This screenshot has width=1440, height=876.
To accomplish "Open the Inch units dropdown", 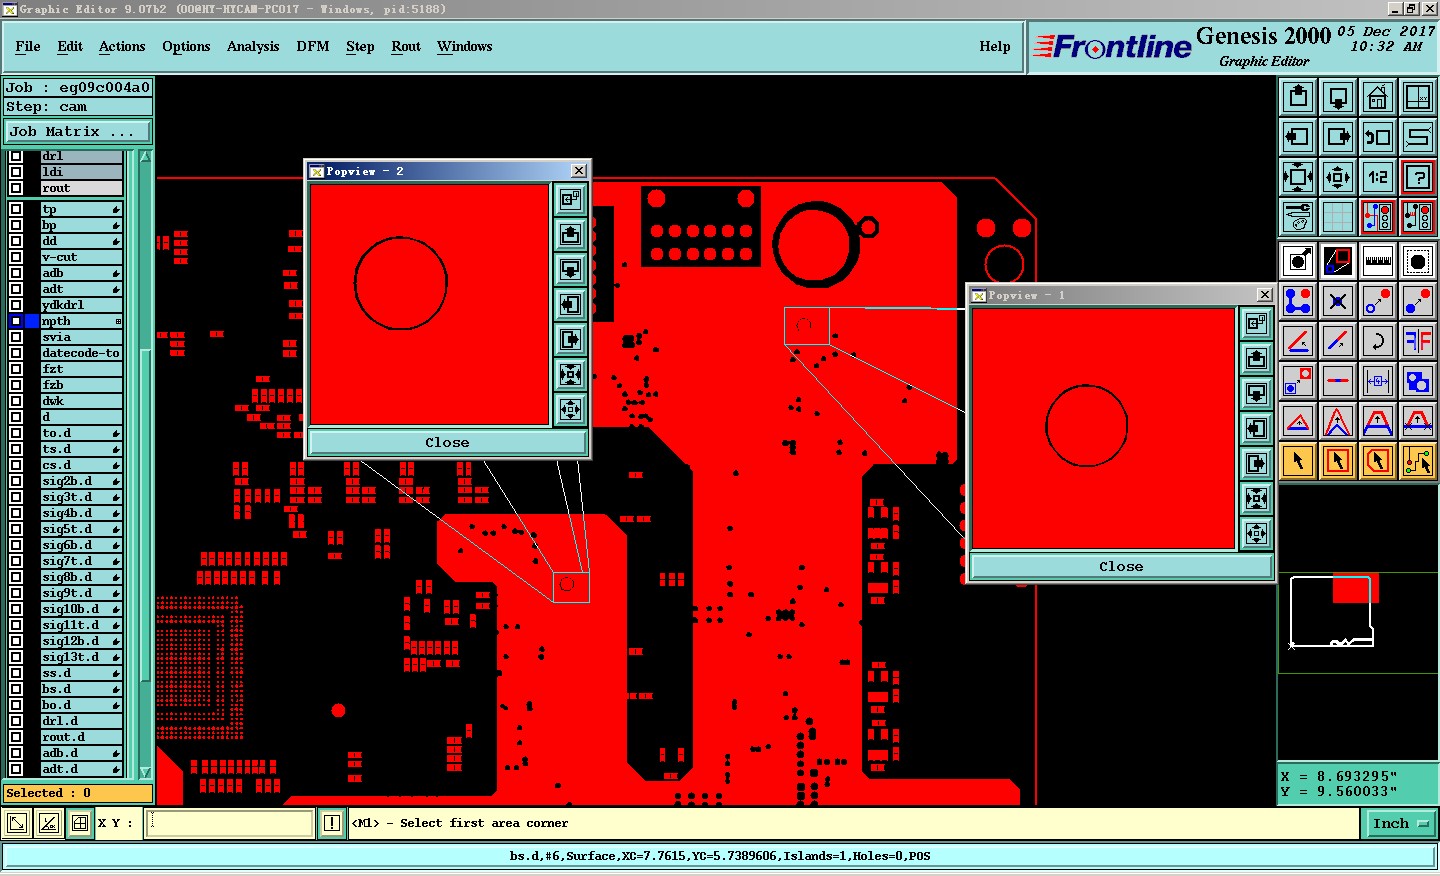I will point(1400,824).
